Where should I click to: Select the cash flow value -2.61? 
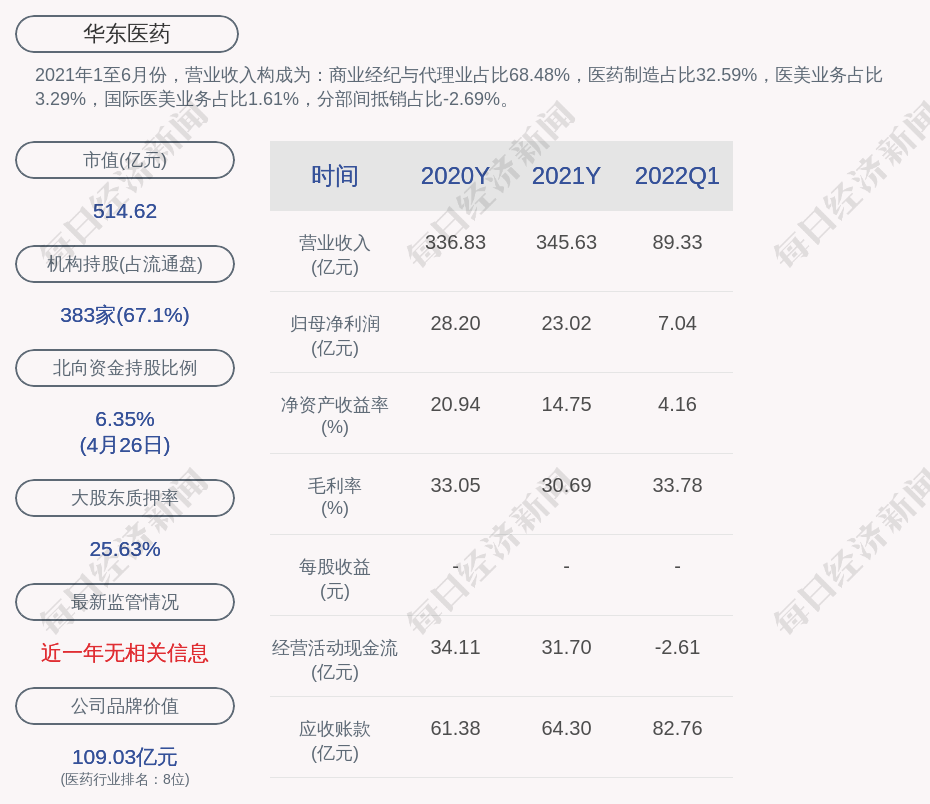pos(677,647)
